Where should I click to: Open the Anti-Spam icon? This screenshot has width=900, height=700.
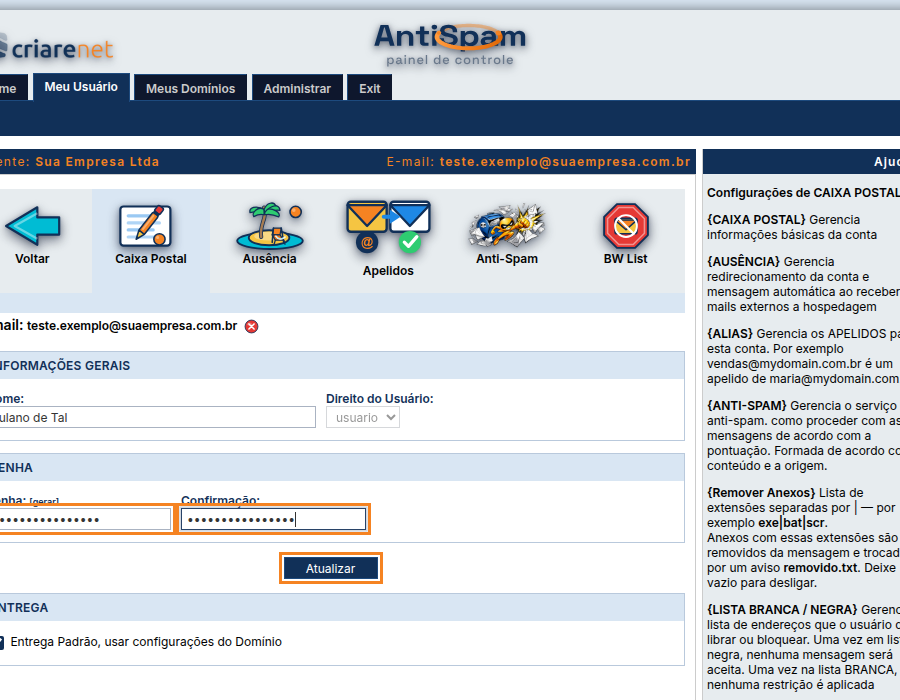pyautogui.click(x=507, y=225)
